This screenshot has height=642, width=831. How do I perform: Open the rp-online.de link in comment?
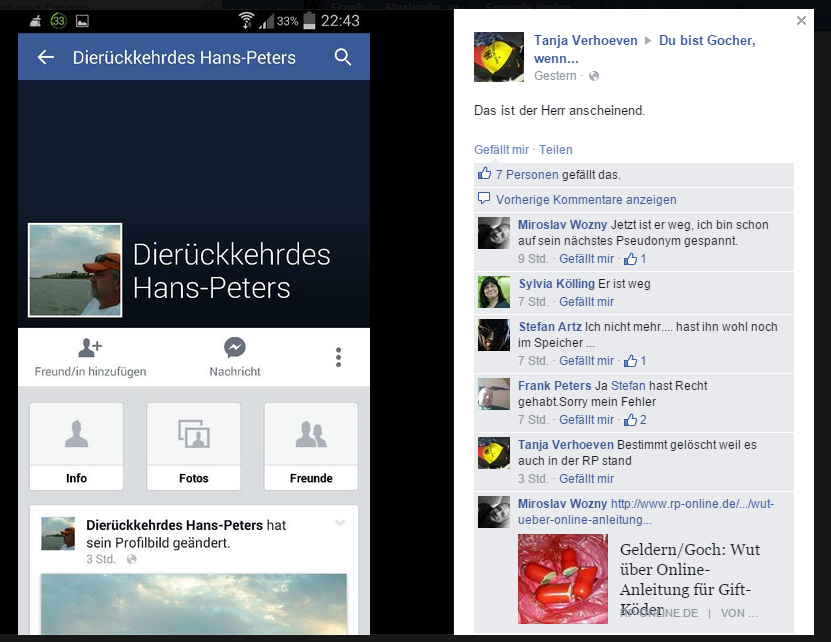pos(646,512)
